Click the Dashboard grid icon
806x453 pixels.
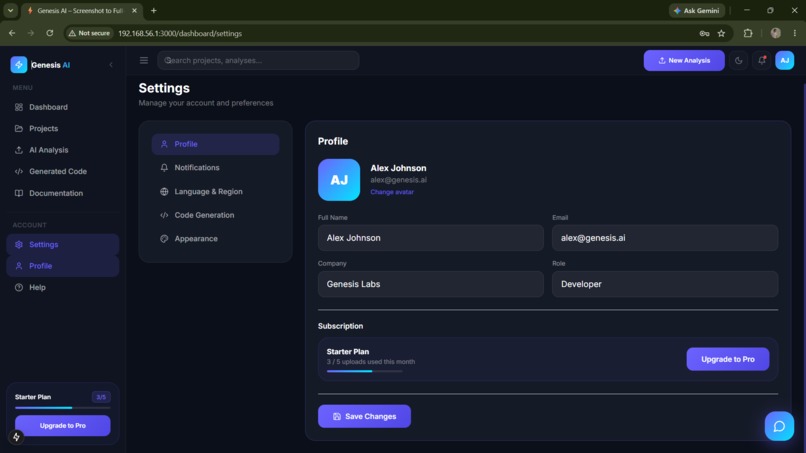point(19,107)
